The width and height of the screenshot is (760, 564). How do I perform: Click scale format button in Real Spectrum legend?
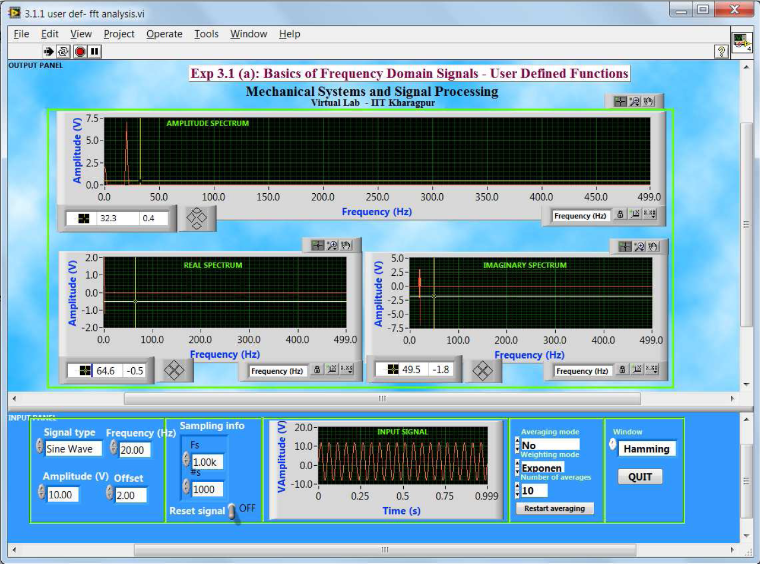click(347, 369)
